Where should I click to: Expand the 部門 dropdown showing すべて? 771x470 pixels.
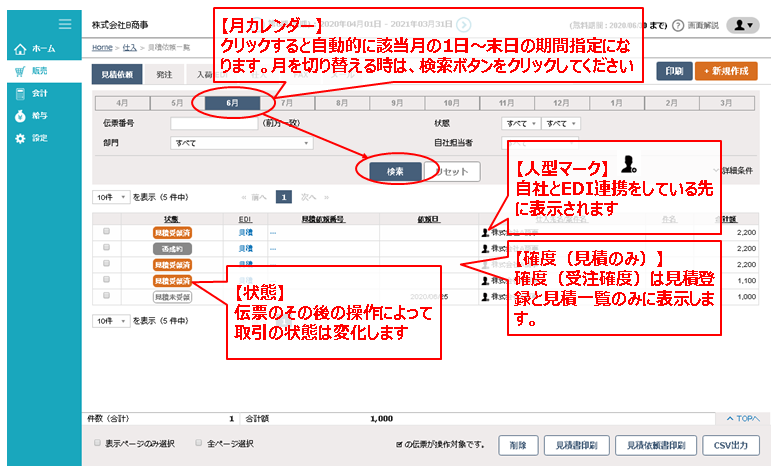point(241,143)
